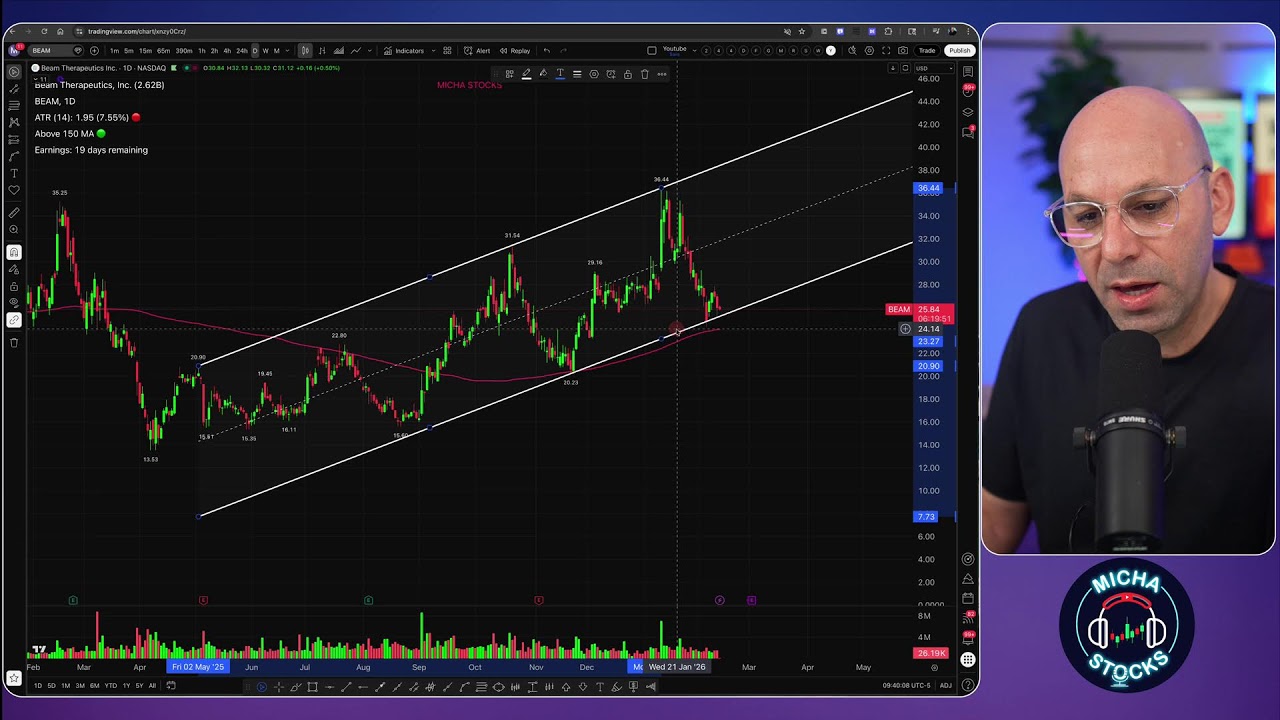This screenshot has width=1280, height=720.
Task: Click the Alert button
Action: point(477,50)
